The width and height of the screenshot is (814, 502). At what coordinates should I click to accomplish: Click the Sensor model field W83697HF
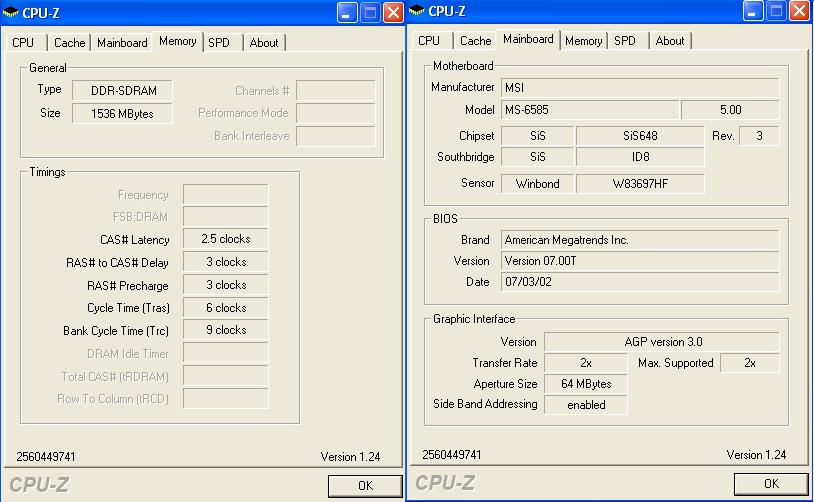click(640, 183)
